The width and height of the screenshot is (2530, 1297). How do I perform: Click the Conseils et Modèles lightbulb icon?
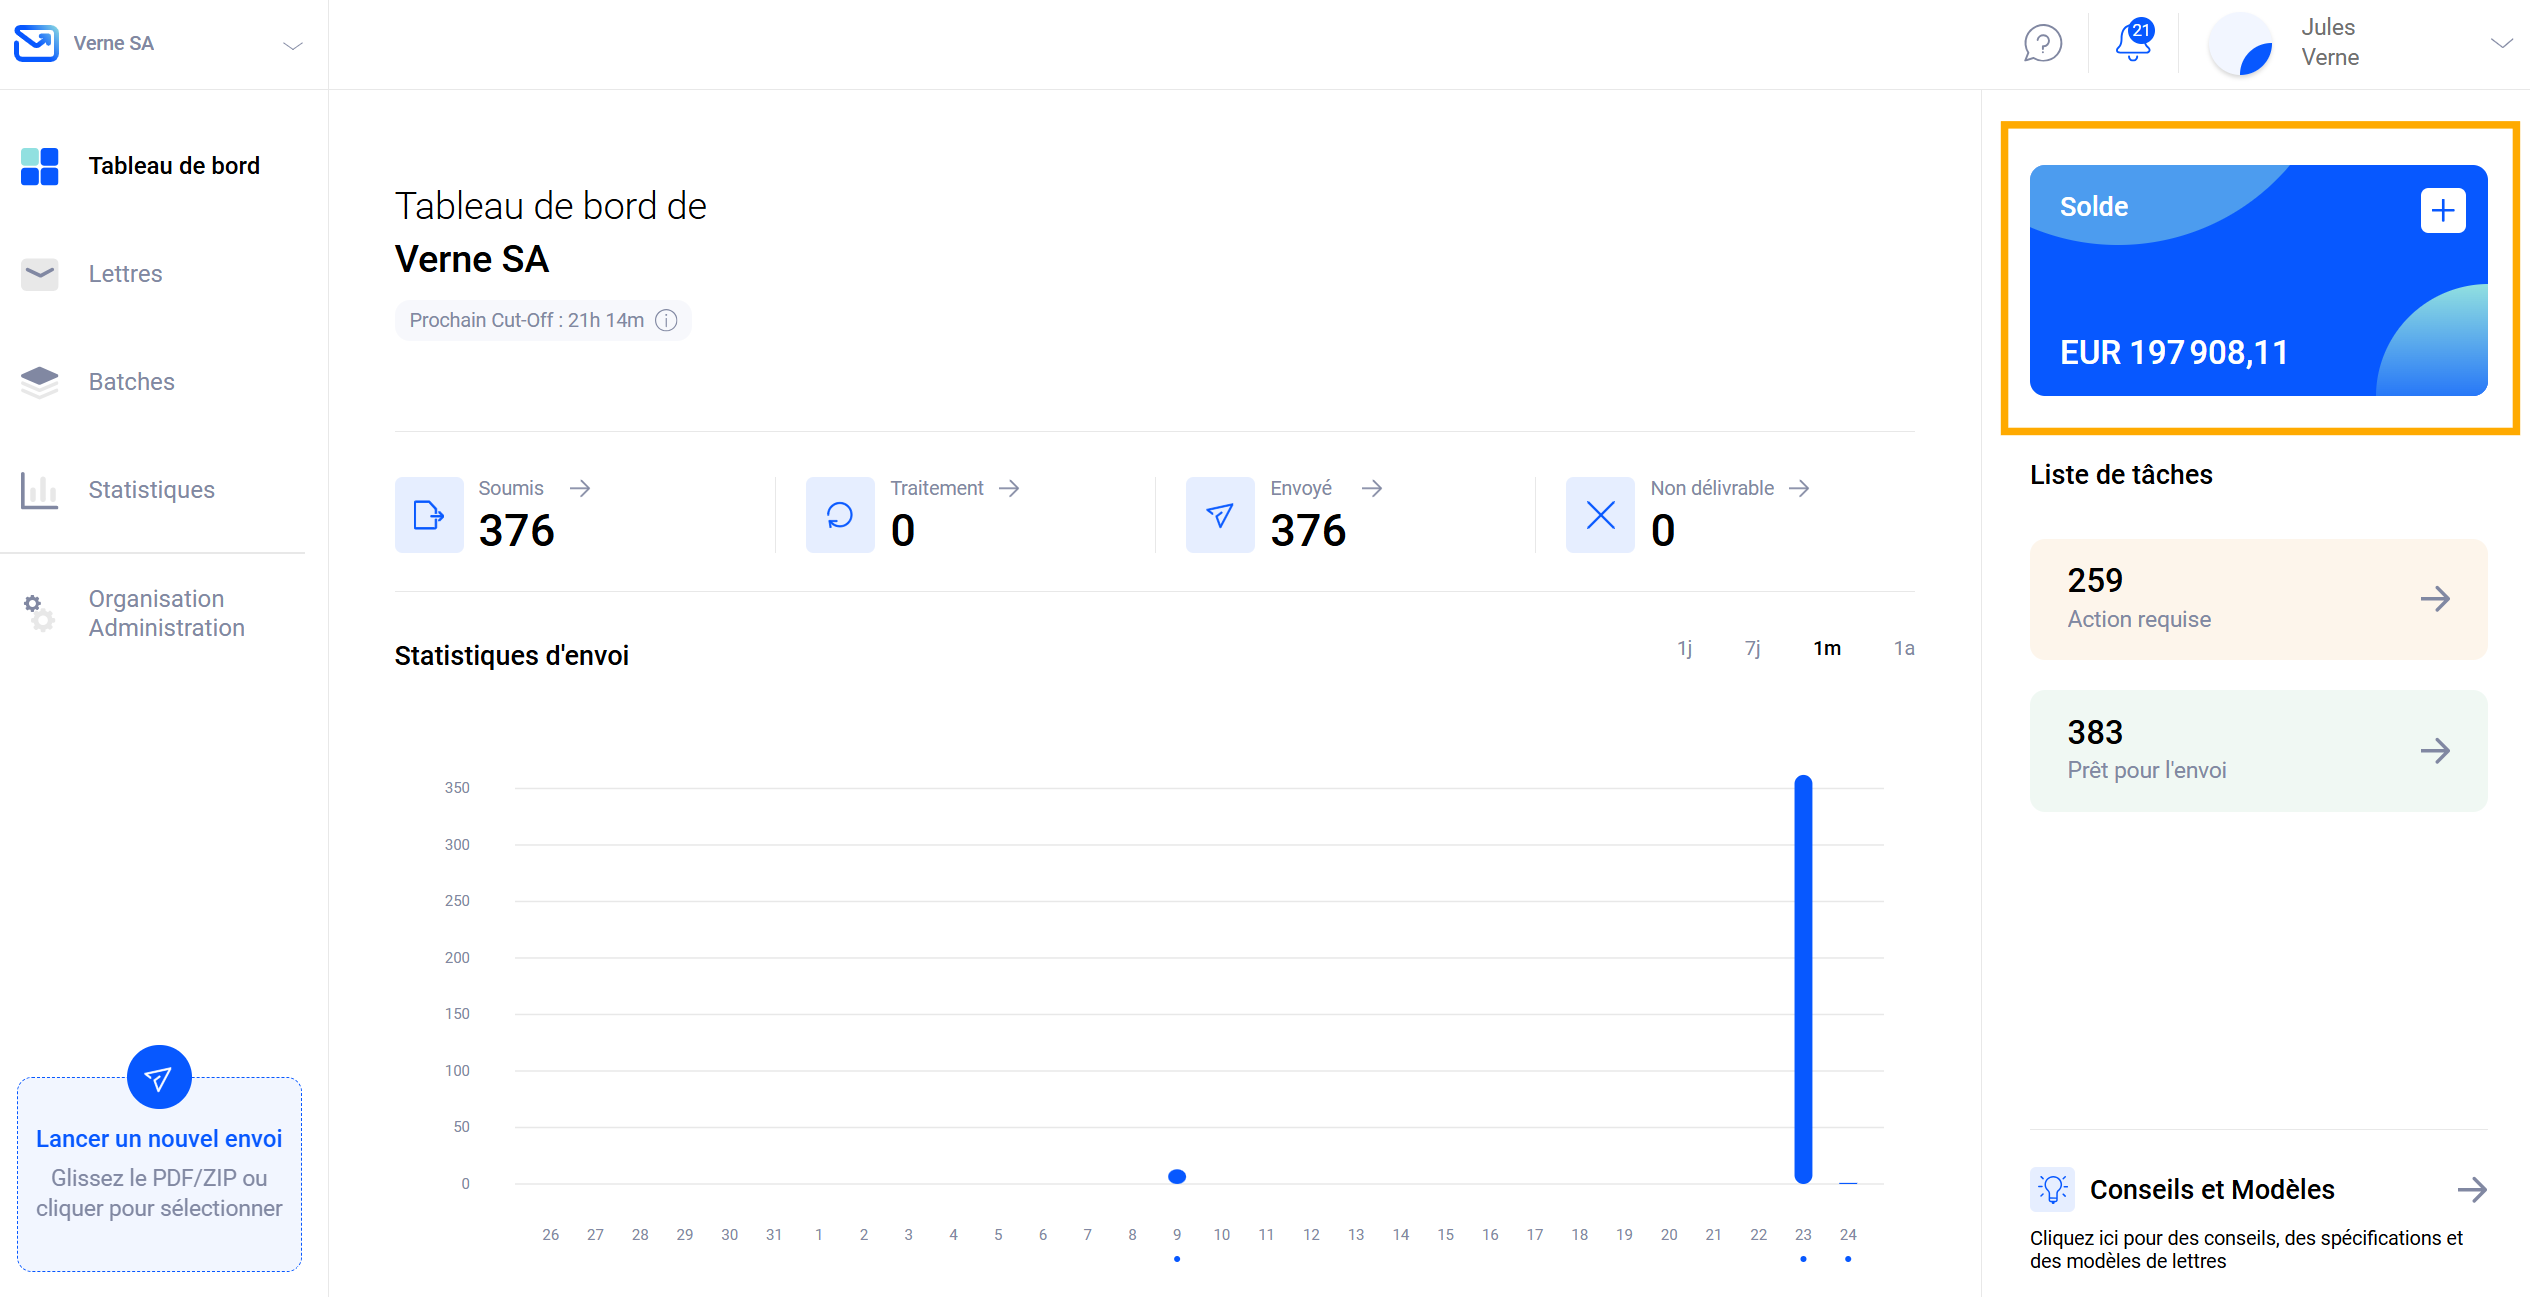point(2052,1189)
